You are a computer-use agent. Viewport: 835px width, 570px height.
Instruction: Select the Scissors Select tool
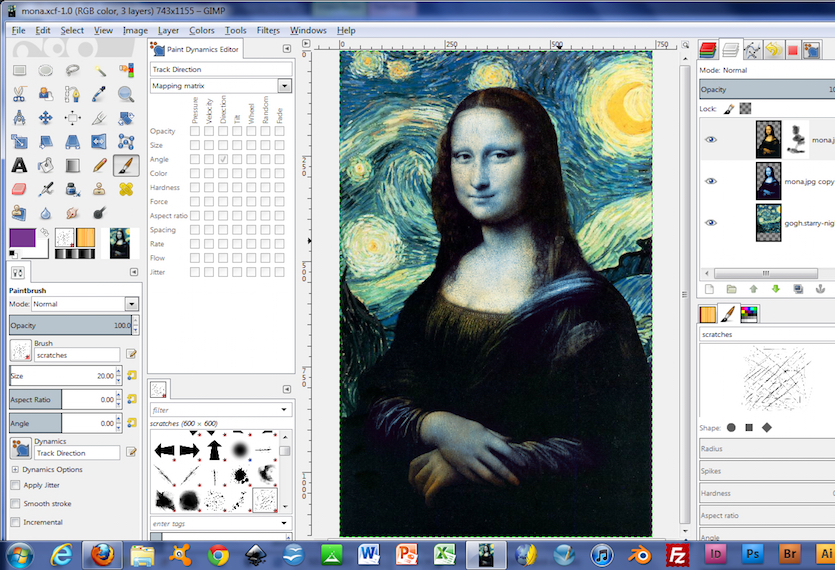(20, 94)
